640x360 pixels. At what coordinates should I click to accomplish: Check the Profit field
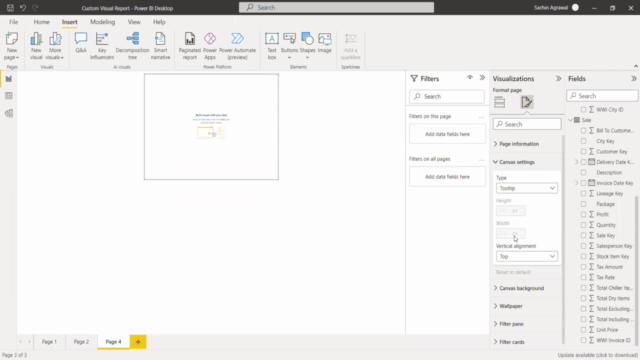pos(583,214)
